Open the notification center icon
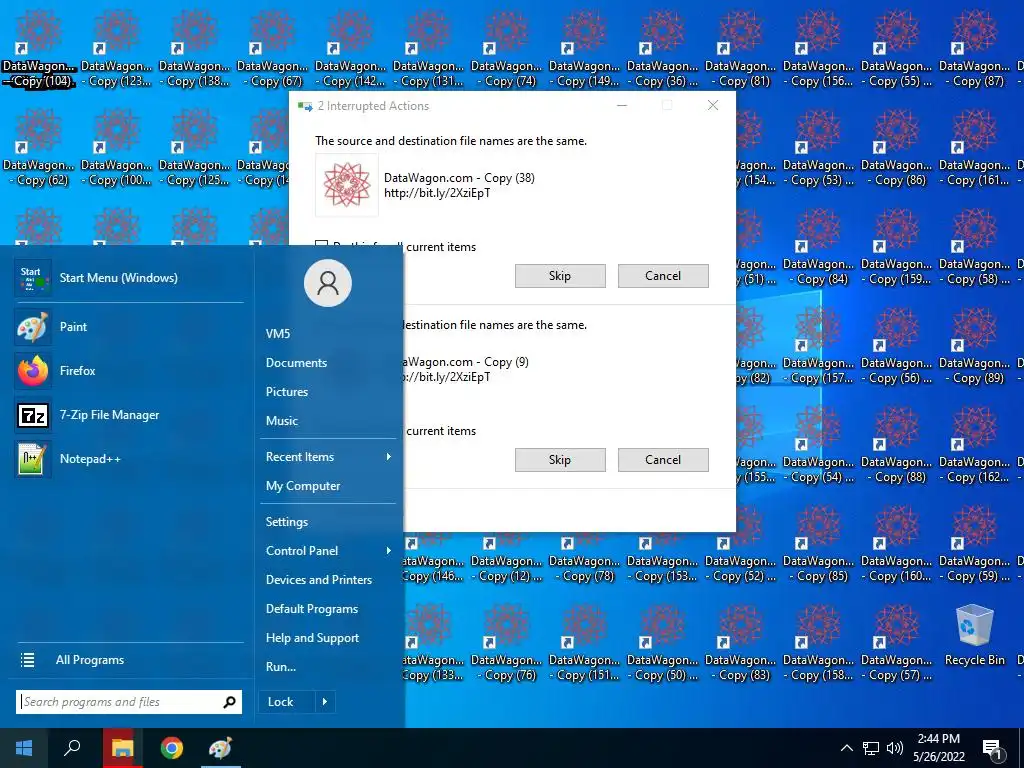1024x768 pixels. 993,748
